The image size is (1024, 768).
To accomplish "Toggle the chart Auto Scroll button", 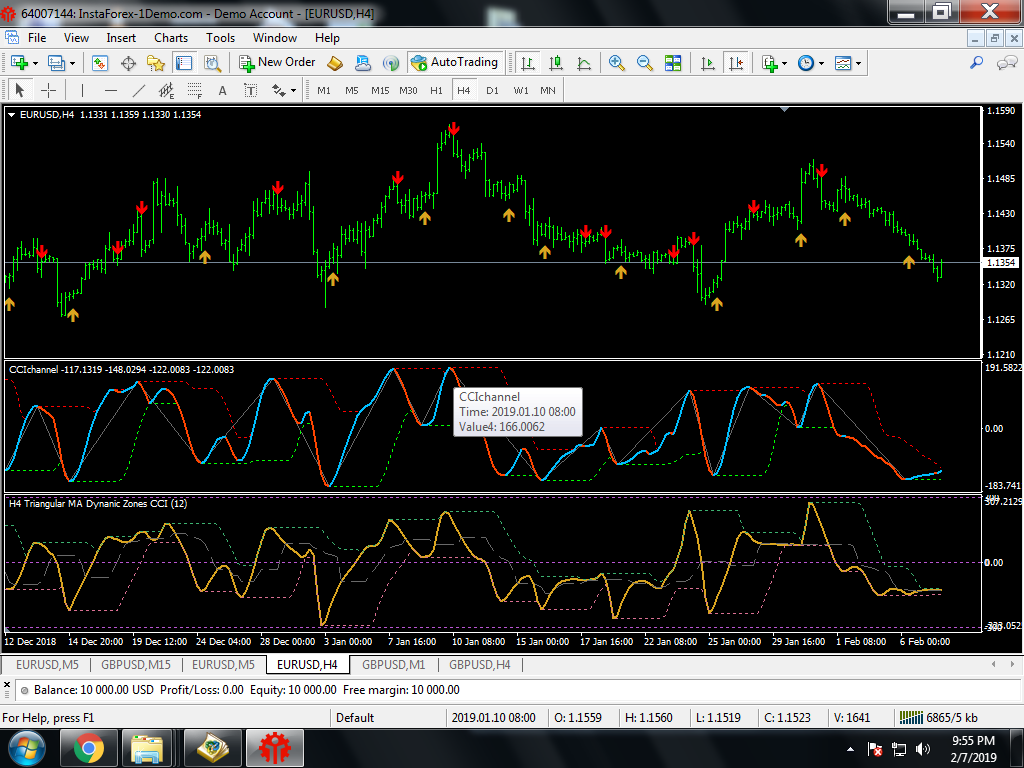I will click(x=708, y=63).
